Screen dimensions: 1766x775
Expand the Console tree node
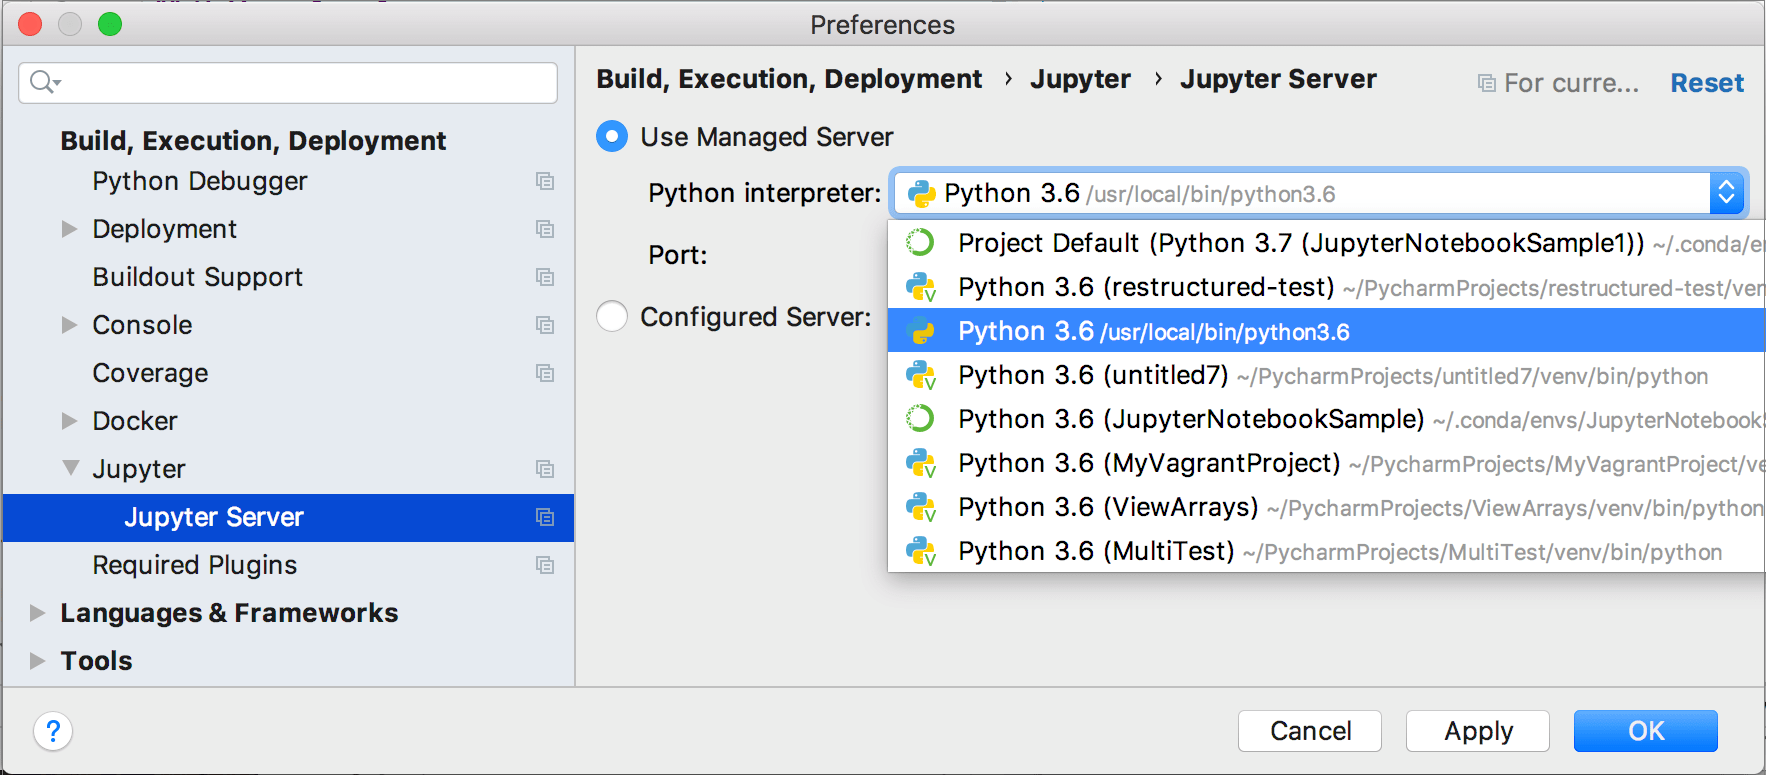pyautogui.click(x=69, y=325)
